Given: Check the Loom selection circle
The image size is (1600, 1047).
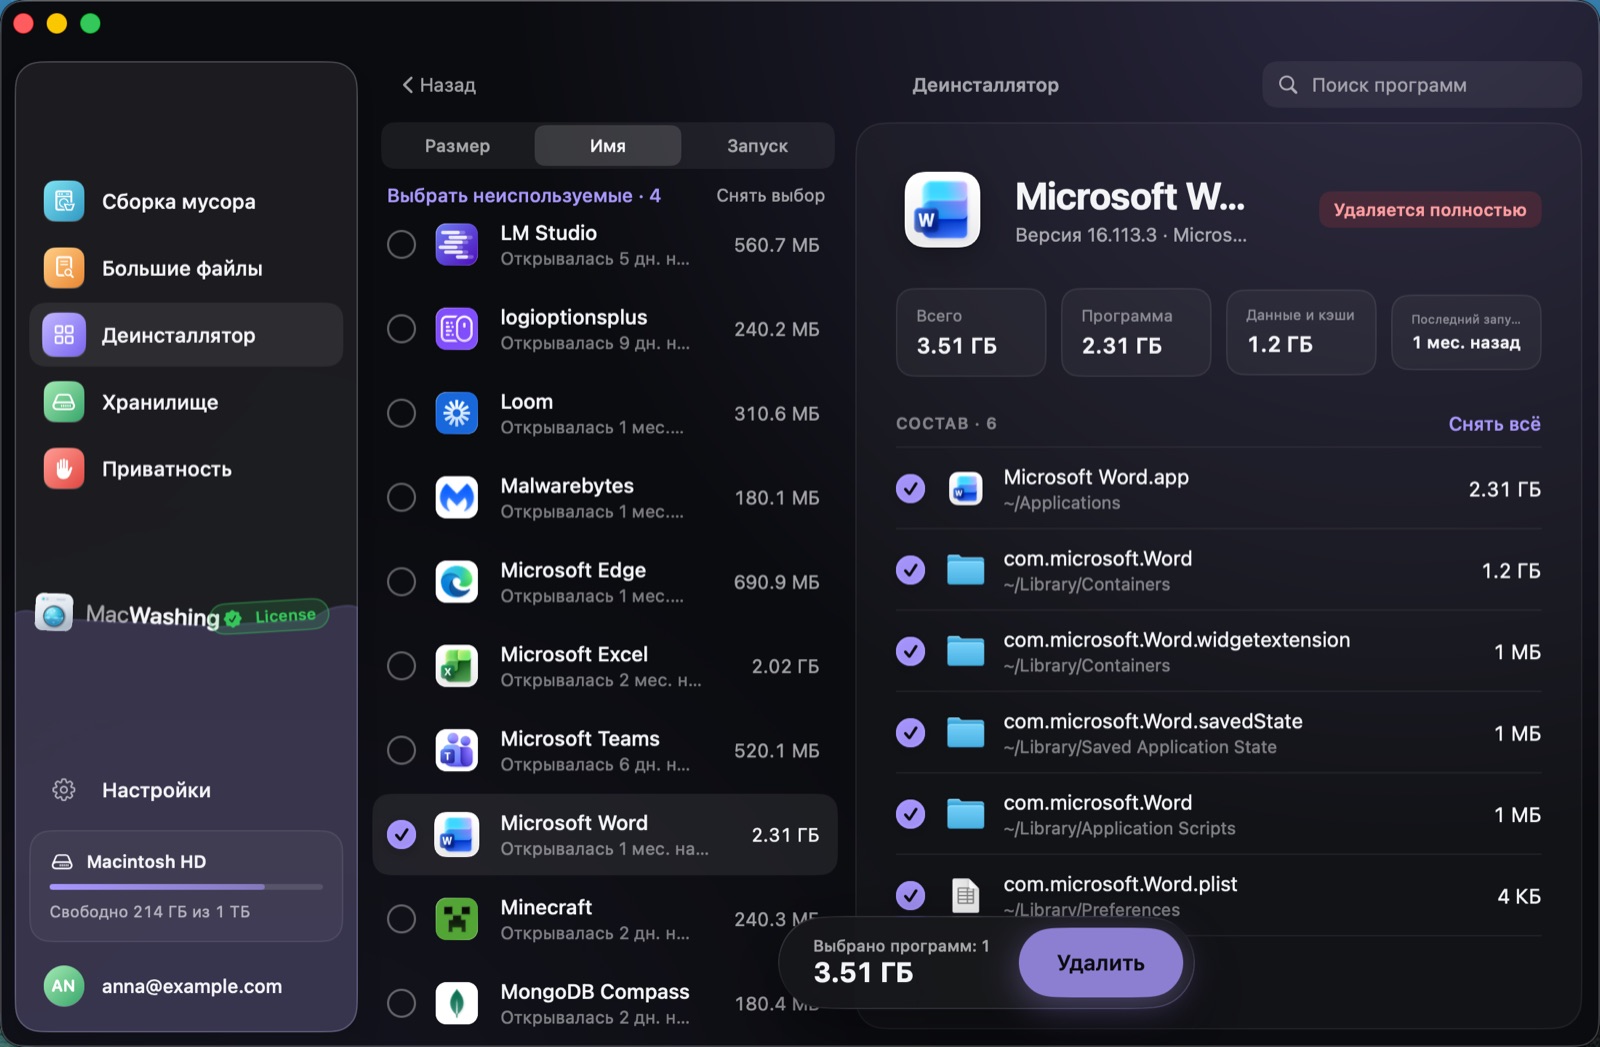Looking at the screenshot, I should click(x=402, y=413).
